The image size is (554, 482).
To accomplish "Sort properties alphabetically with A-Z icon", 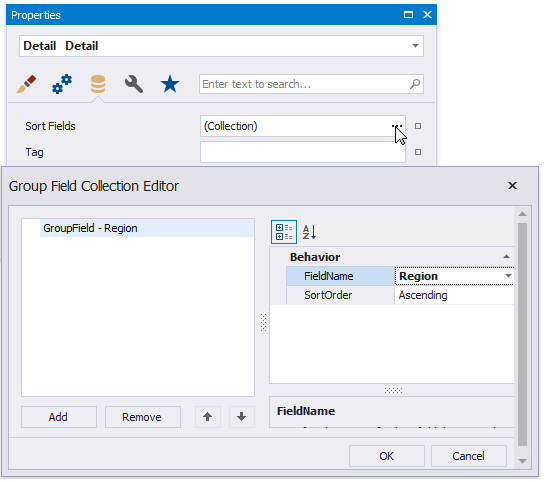I will (x=309, y=232).
